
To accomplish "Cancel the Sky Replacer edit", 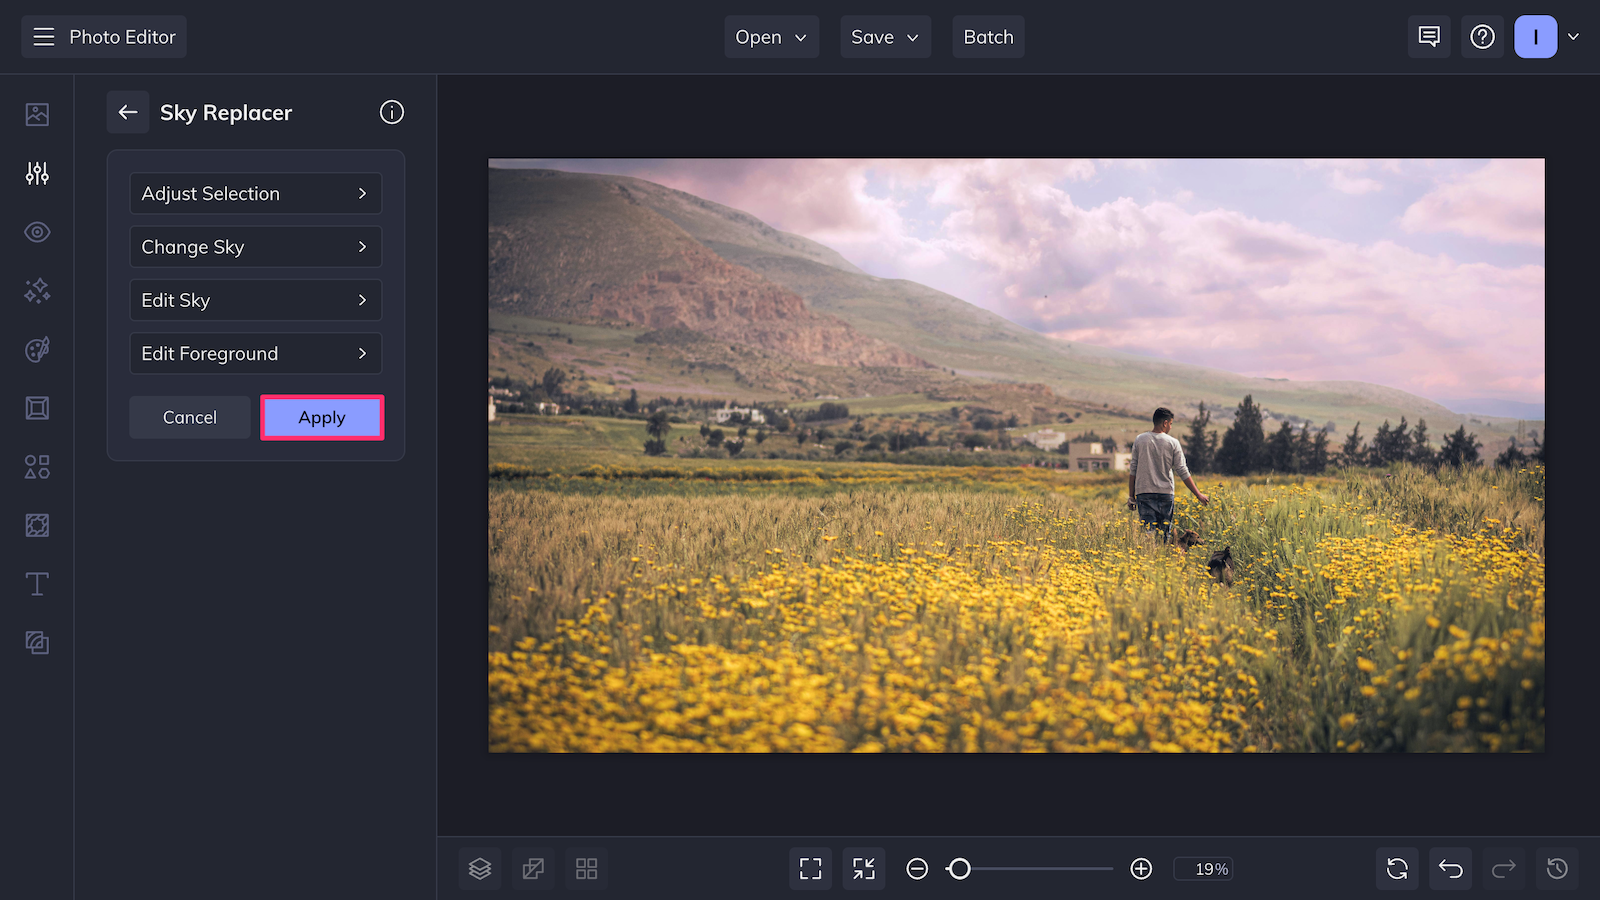I will (189, 417).
